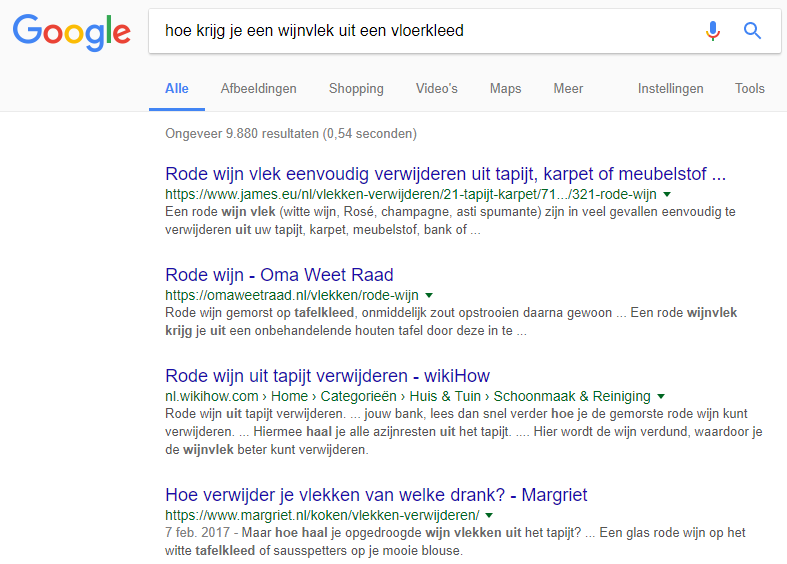Switch to the Afbeeldingen tab
This screenshot has width=787, height=564.
[x=258, y=89]
